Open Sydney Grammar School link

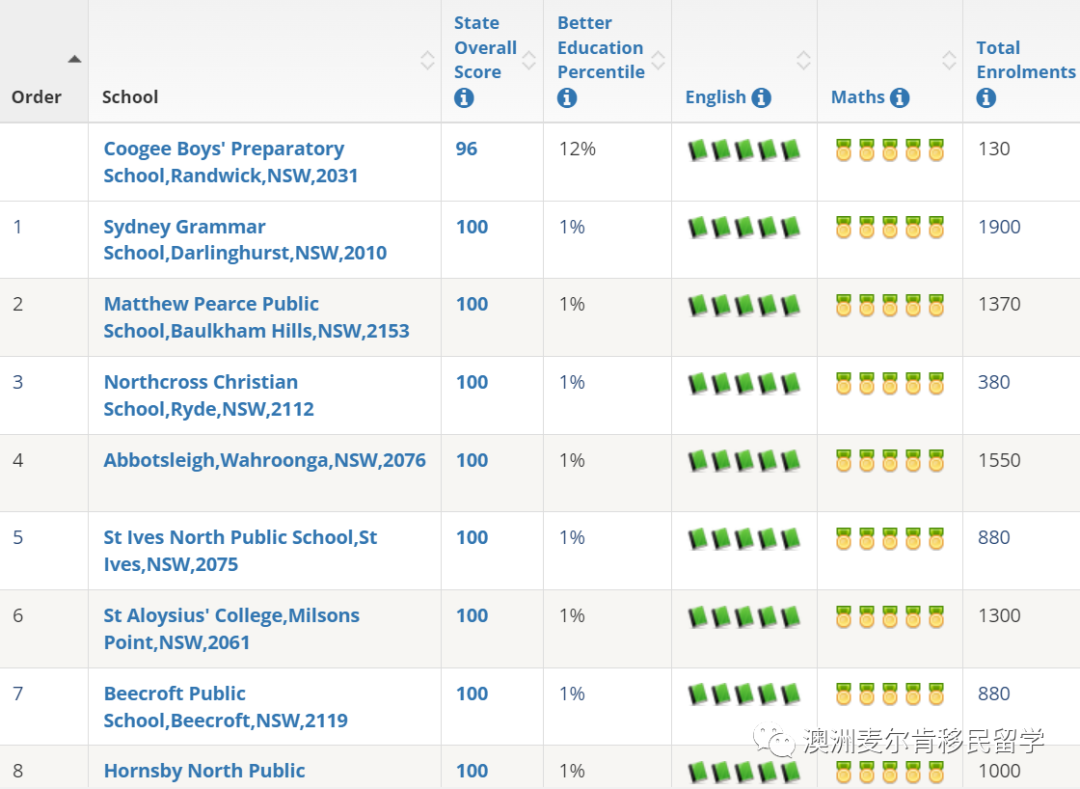(245, 240)
